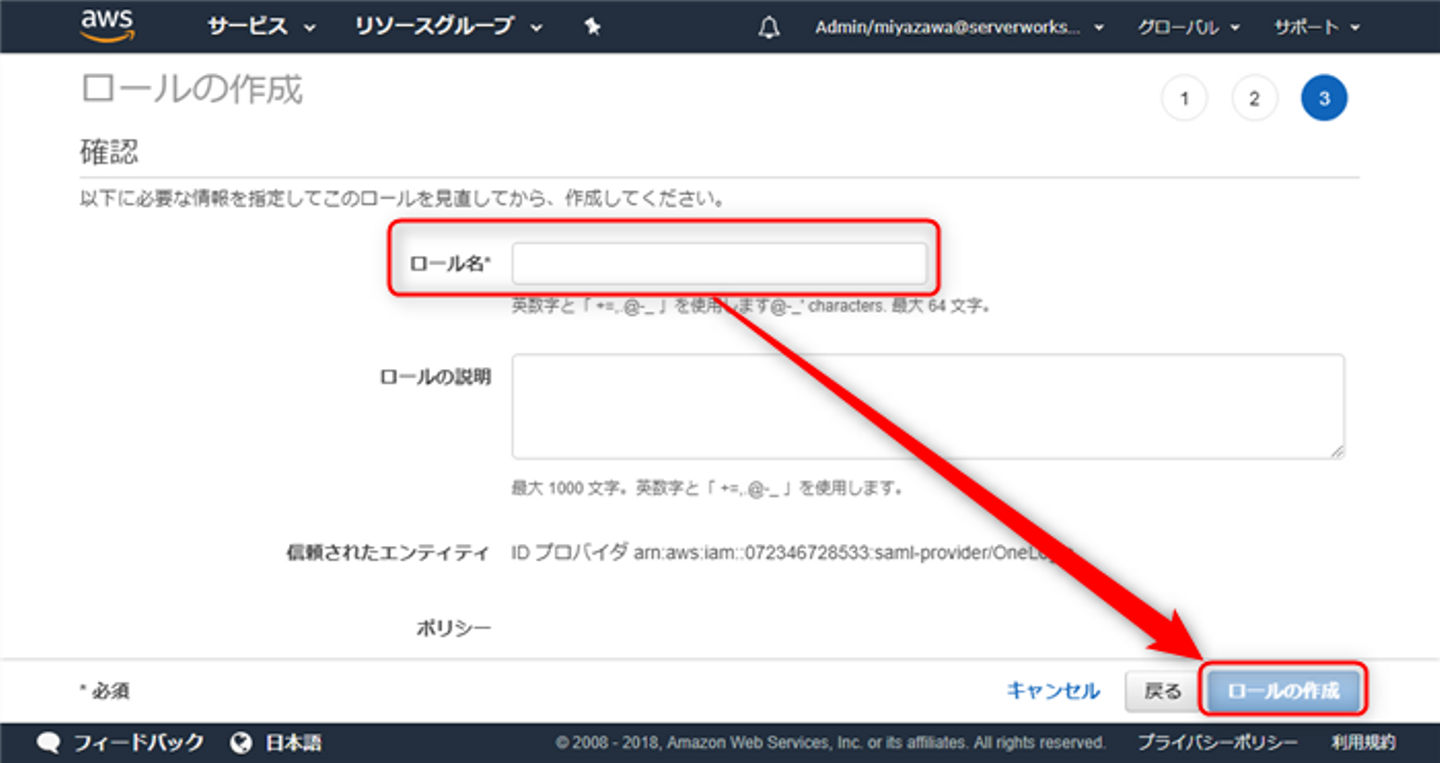Expand the リソースグループ menu
Viewport: 1440px width, 763px height.
[449, 28]
